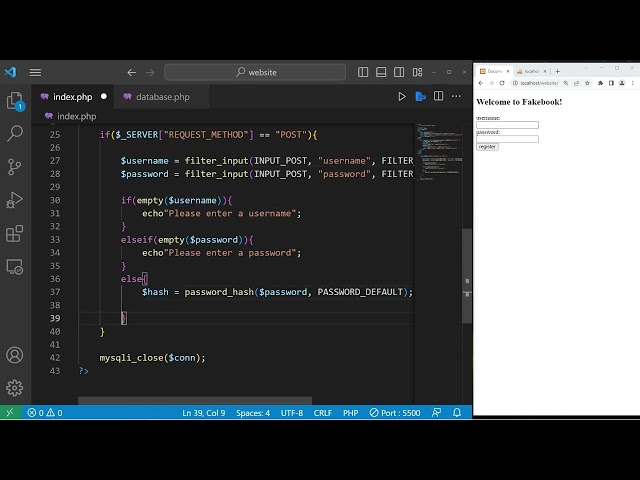
Task: Click the browser back button
Action: coord(481,83)
